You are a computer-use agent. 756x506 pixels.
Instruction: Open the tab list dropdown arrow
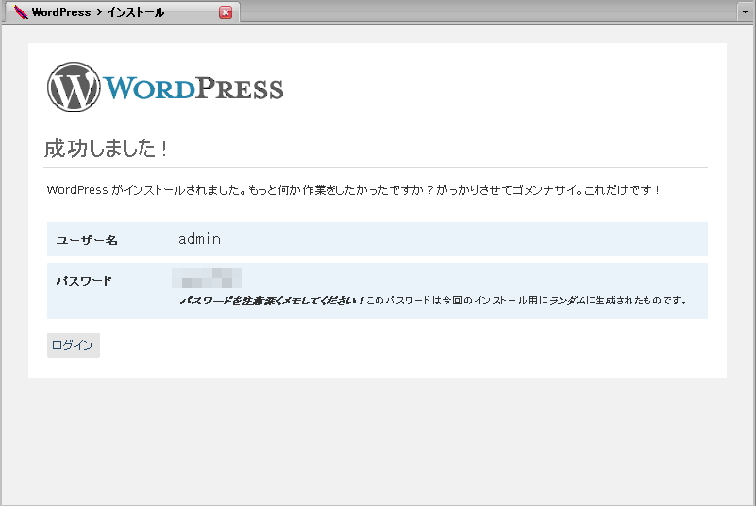(x=745, y=12)
